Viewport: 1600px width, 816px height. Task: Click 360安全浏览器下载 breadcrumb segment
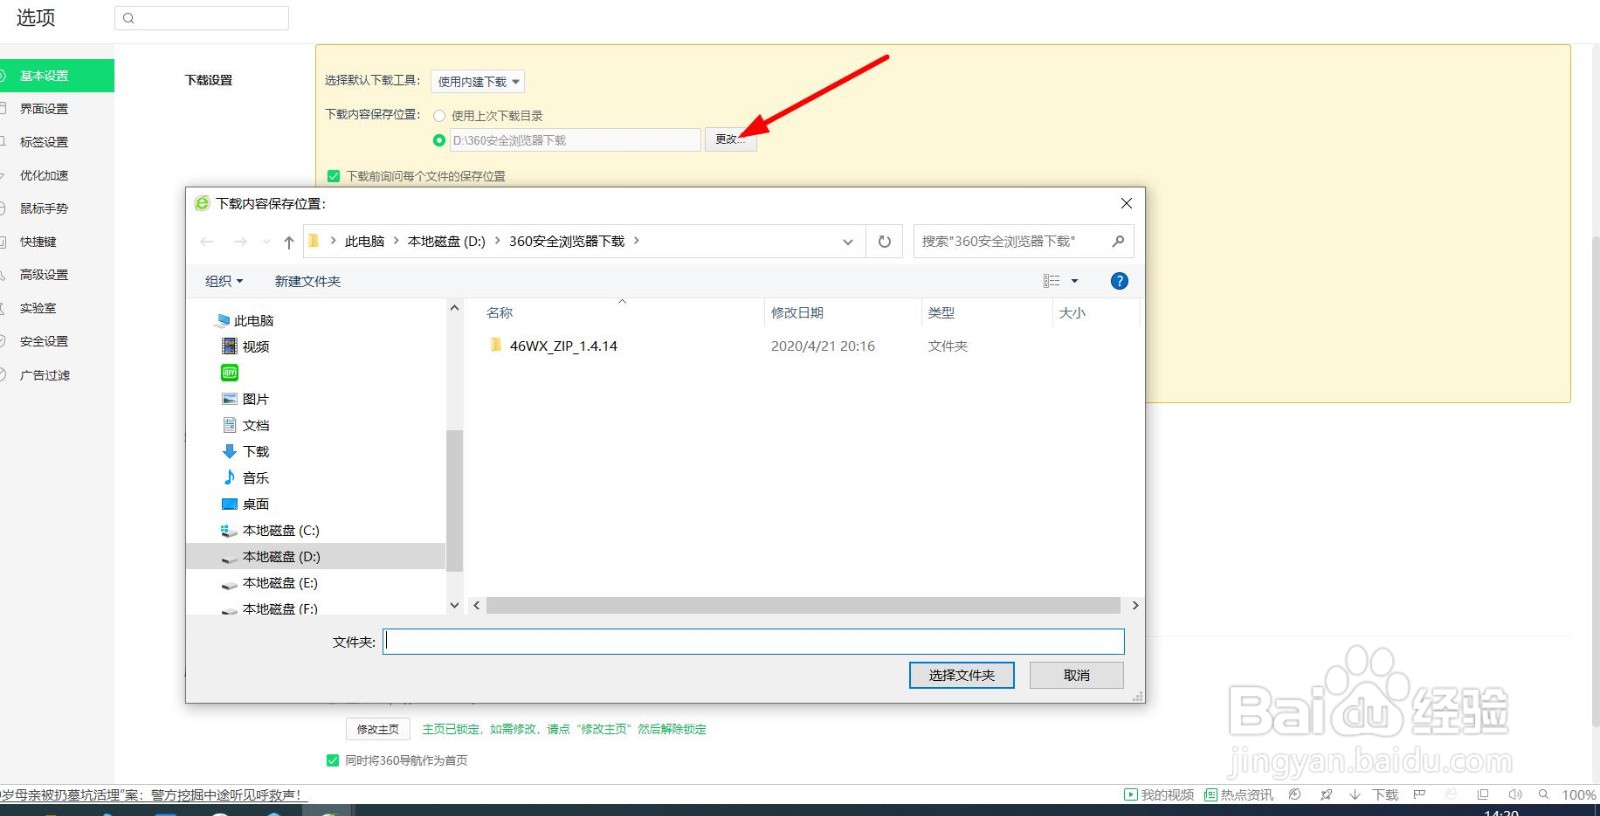567,241
